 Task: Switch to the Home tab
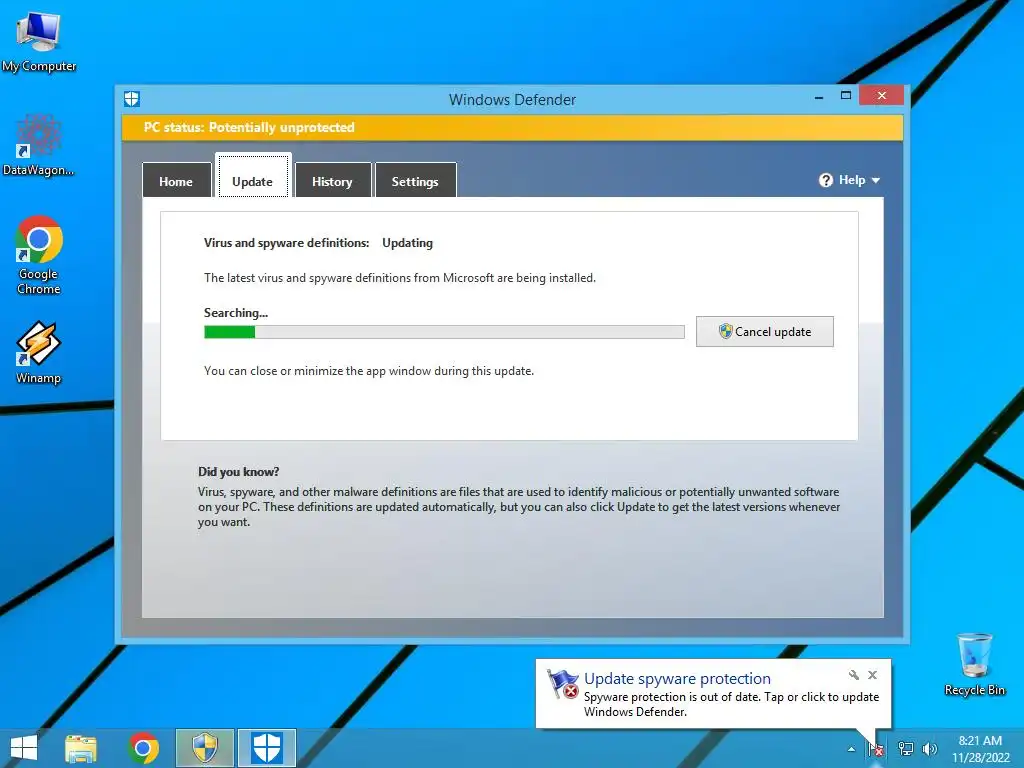(x=176, y=181)
